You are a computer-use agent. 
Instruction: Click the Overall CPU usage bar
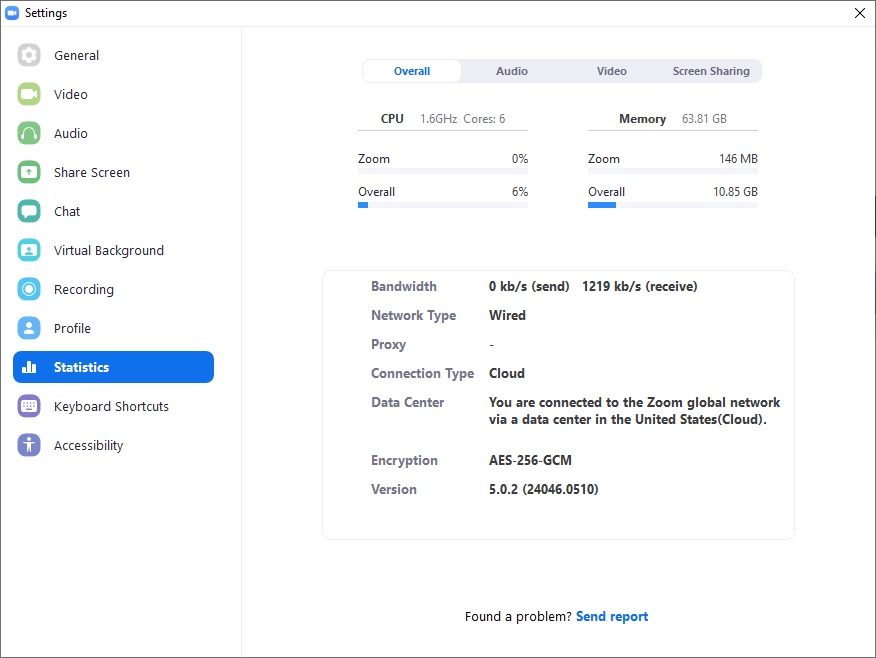(x=443, y=205)
